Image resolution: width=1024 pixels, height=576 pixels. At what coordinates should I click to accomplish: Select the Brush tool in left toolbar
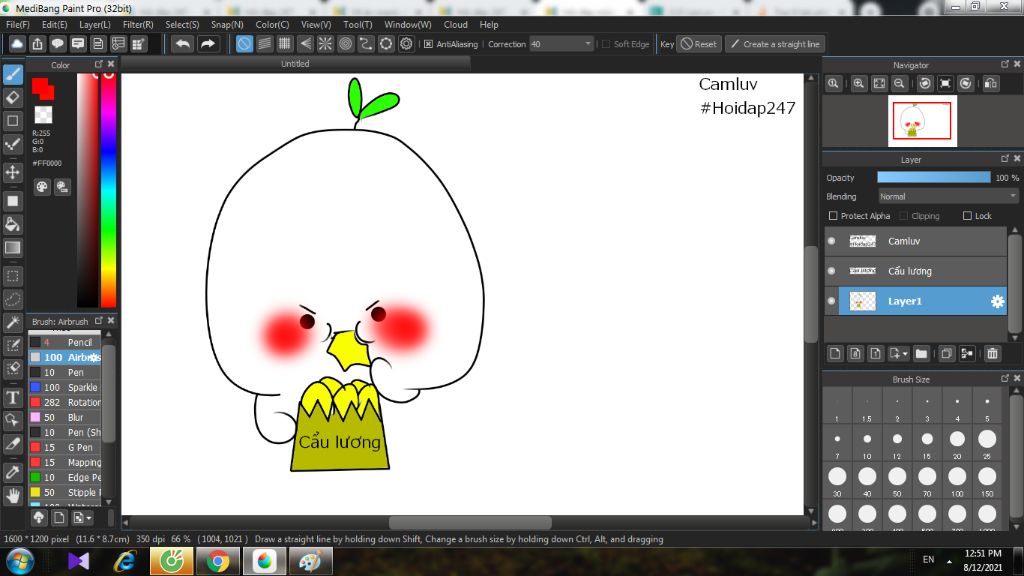coord(13,74)
